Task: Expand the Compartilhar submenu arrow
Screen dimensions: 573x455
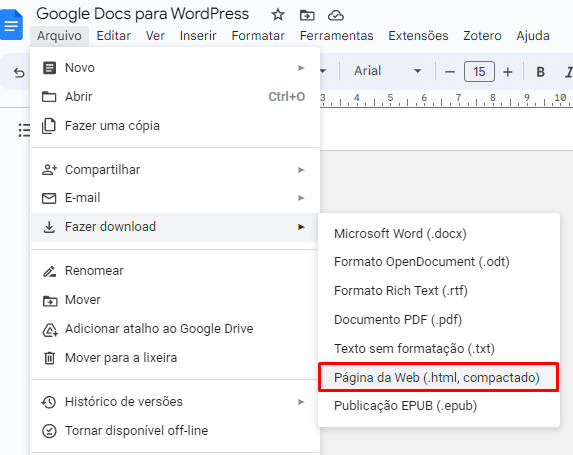Action: click(301, 170)
